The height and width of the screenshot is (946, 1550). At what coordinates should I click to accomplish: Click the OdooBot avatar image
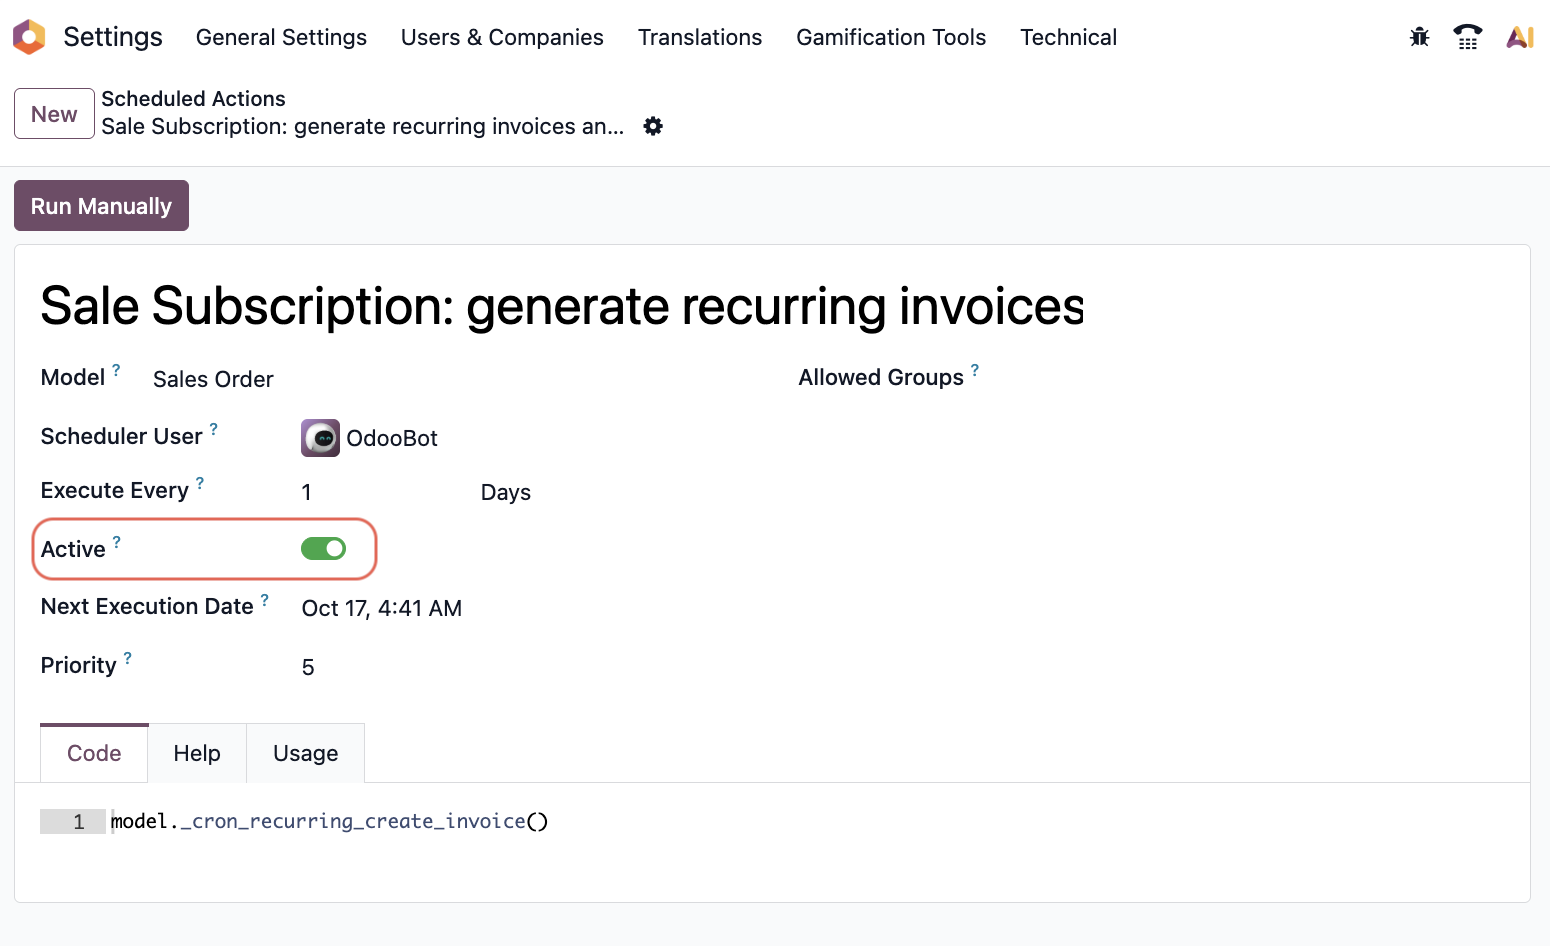click(x=320, y=438)
